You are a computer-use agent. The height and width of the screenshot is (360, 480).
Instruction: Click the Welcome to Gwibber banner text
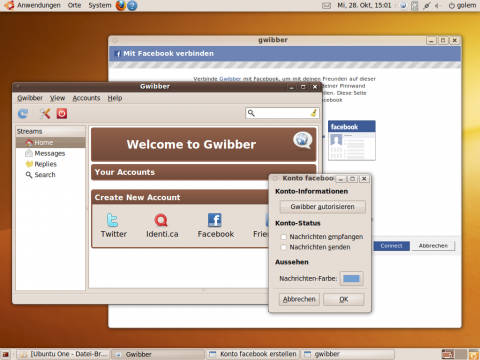191,144
